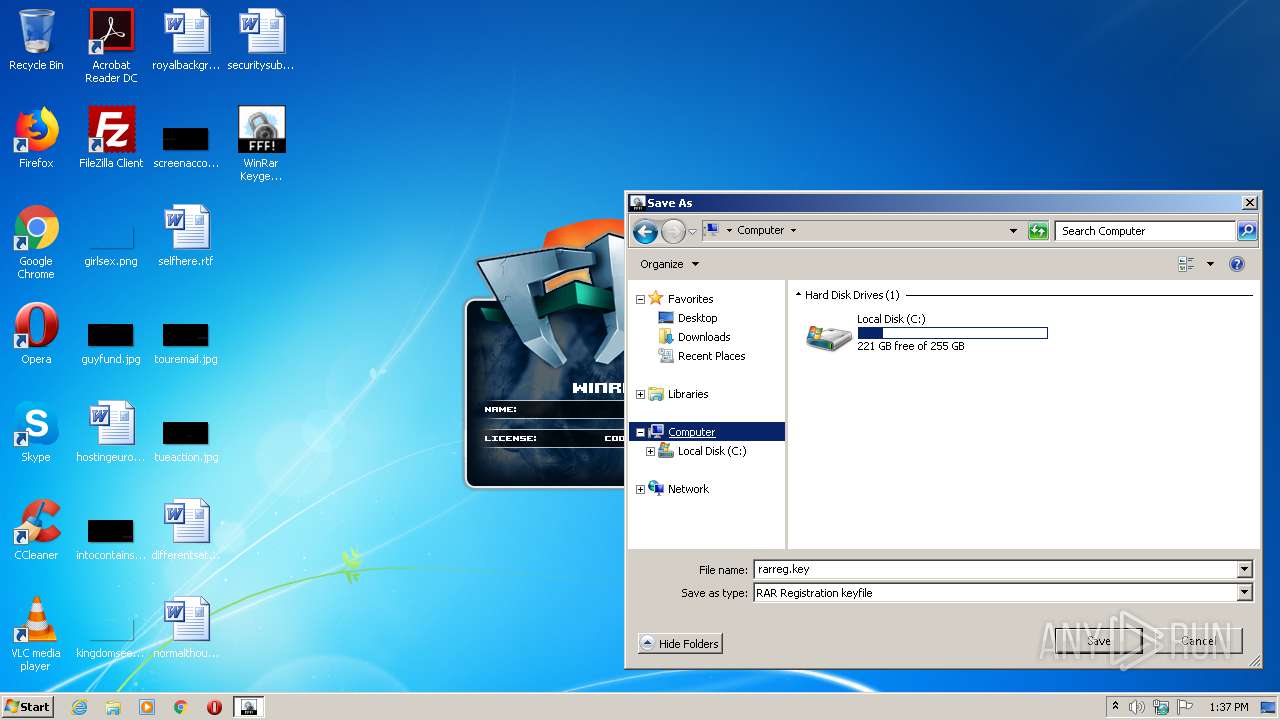
Task: Click the taskbar clock showing 1:37 PM
Action: (1228, 707)
